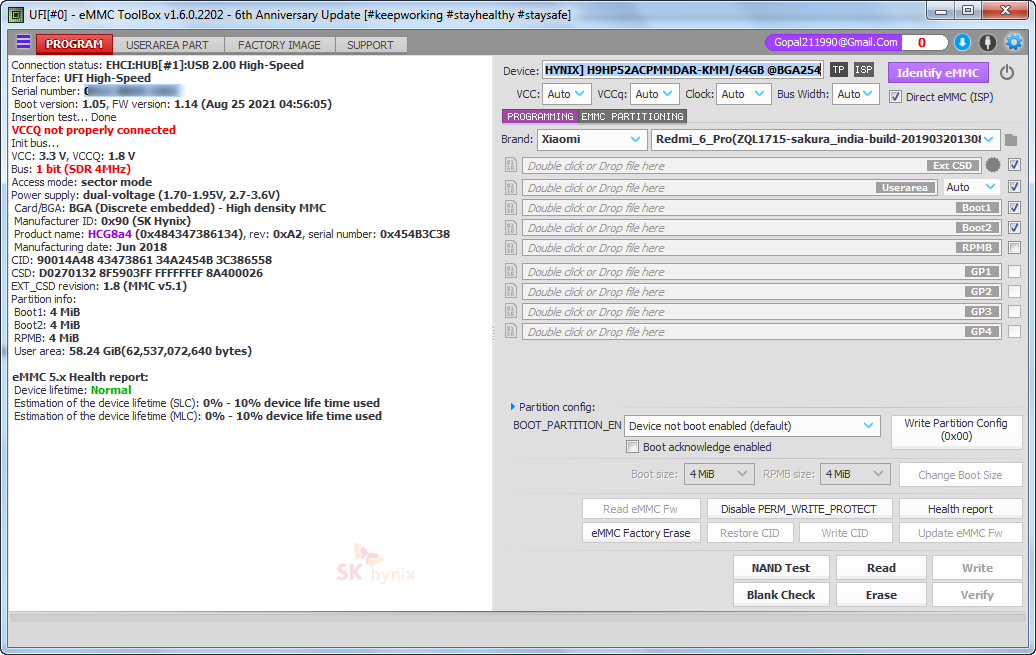Click the TP test point icon
The height and width of the screenshot is (655, 1036).
point(838,69)
